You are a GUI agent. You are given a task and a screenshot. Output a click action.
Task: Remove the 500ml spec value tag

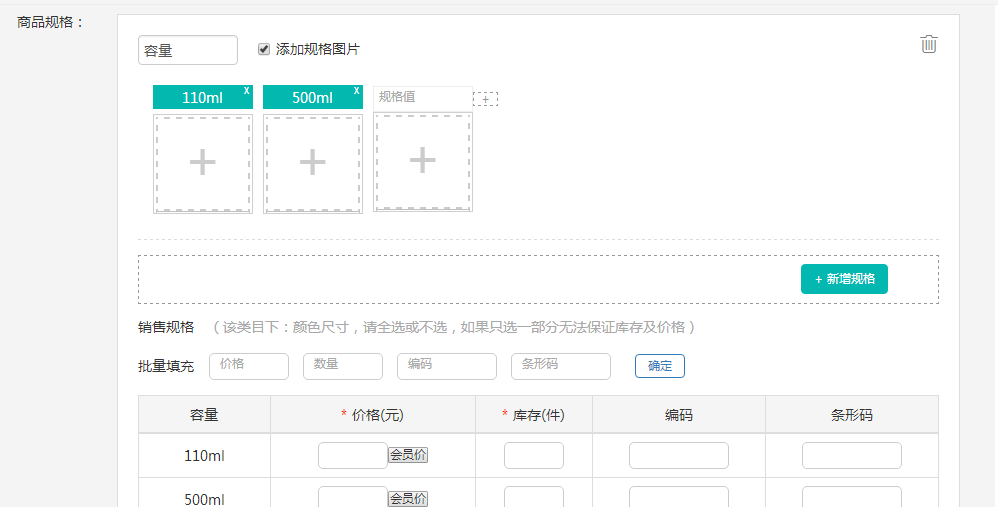356,91
